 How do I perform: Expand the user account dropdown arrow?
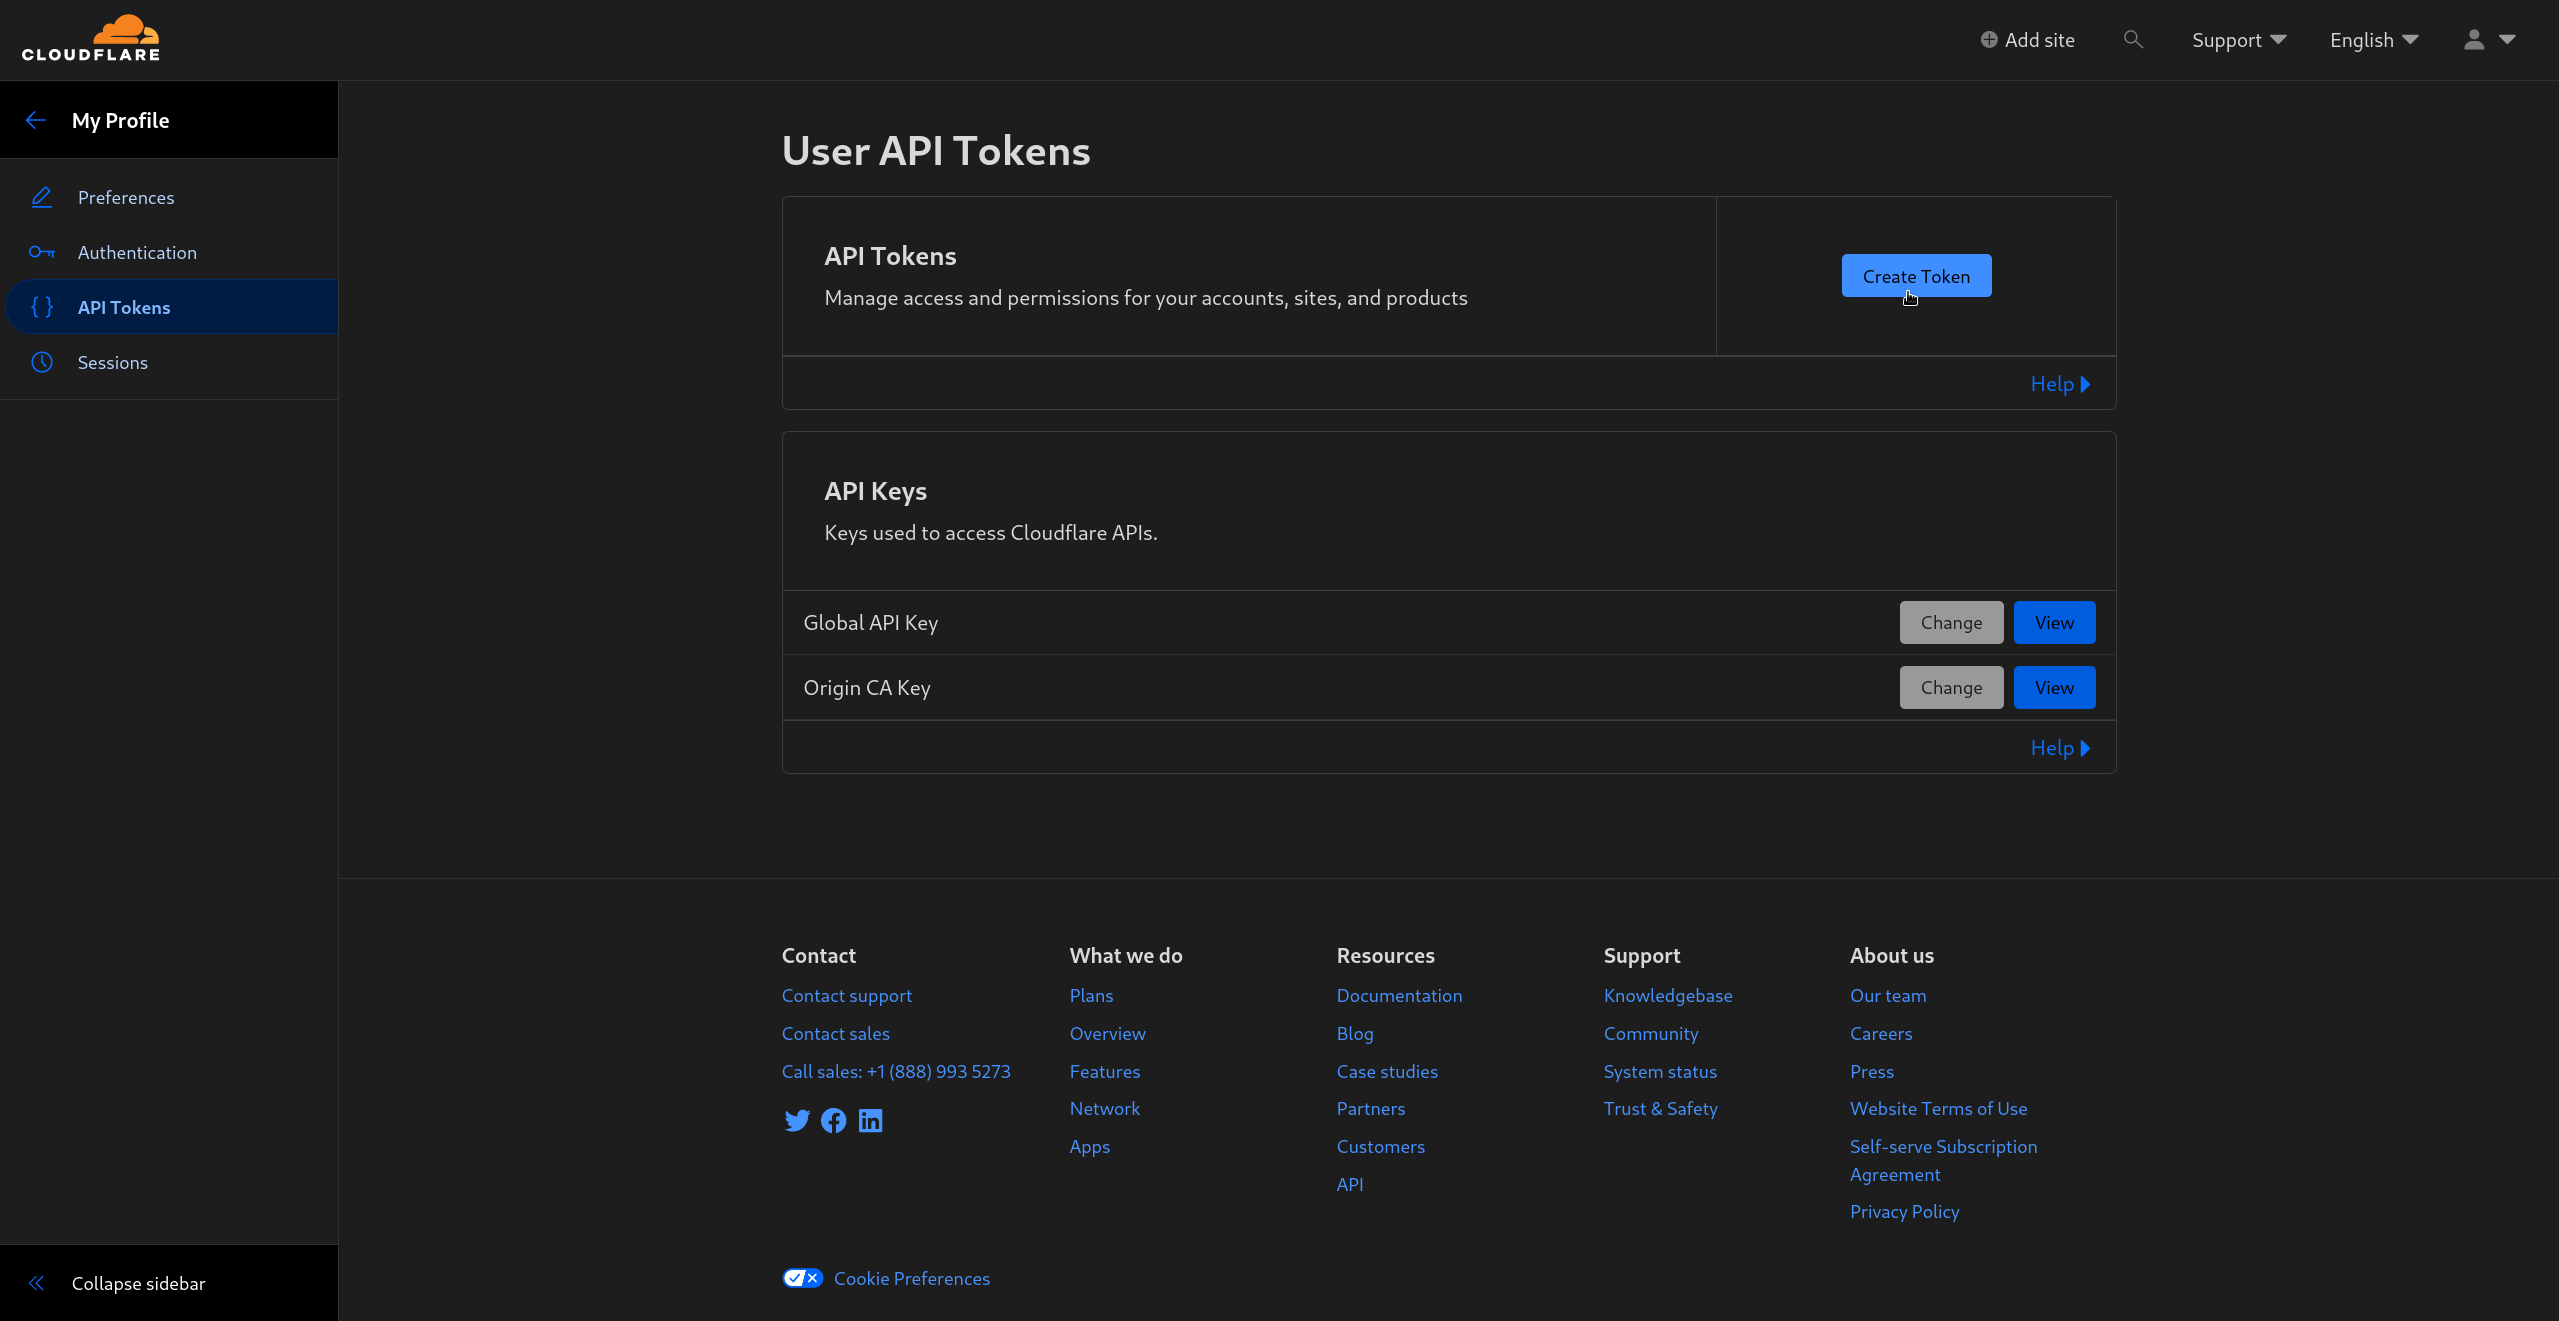click(x=2507, y=39)
